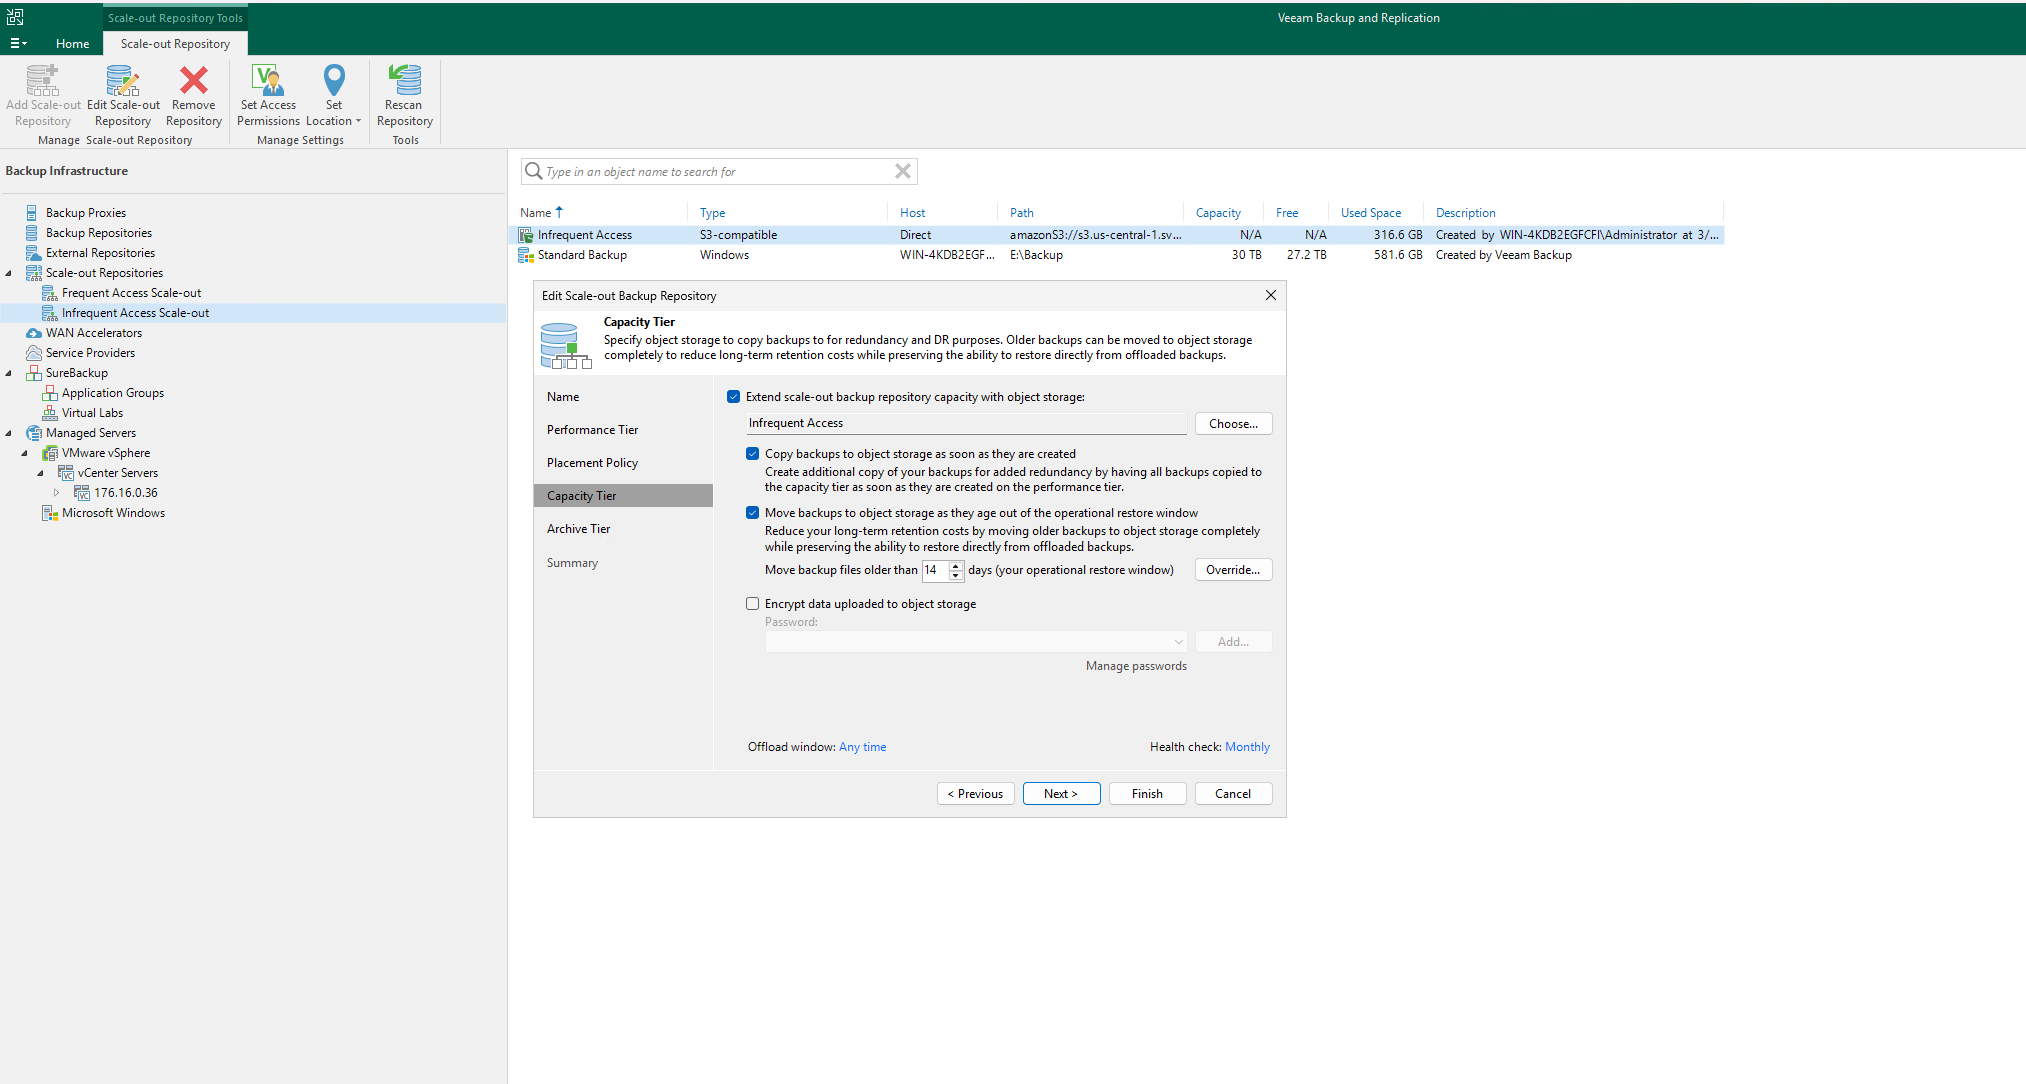Image resolution: width=2026 pixels, height=1084 pixels.
Task: Click the Add Scale-out Repository icon
Action: [x=43, y=80]
